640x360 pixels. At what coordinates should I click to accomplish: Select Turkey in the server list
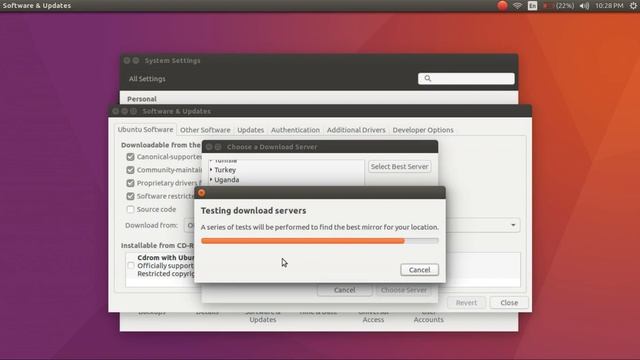pyautogui.click(x=225, y=170)
